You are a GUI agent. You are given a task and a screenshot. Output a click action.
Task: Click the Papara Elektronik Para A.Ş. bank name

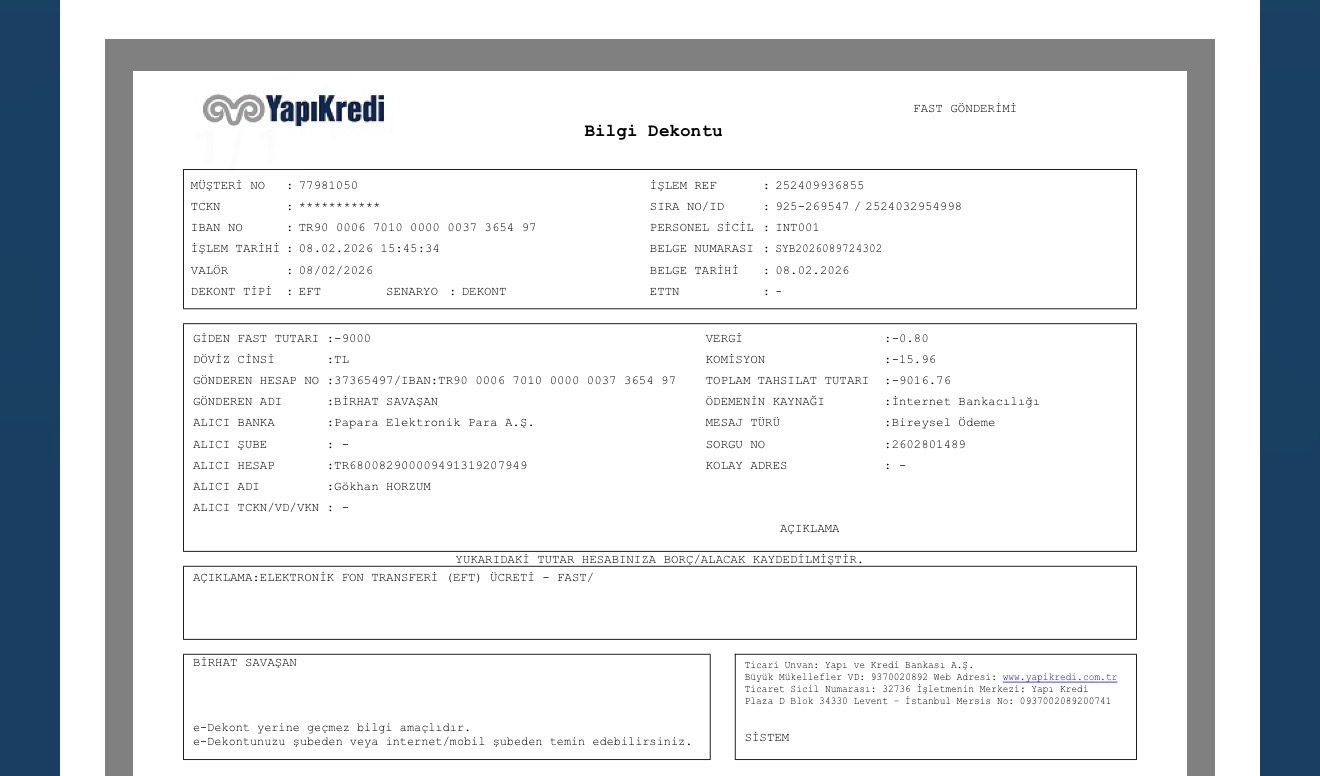click(434, 423)
